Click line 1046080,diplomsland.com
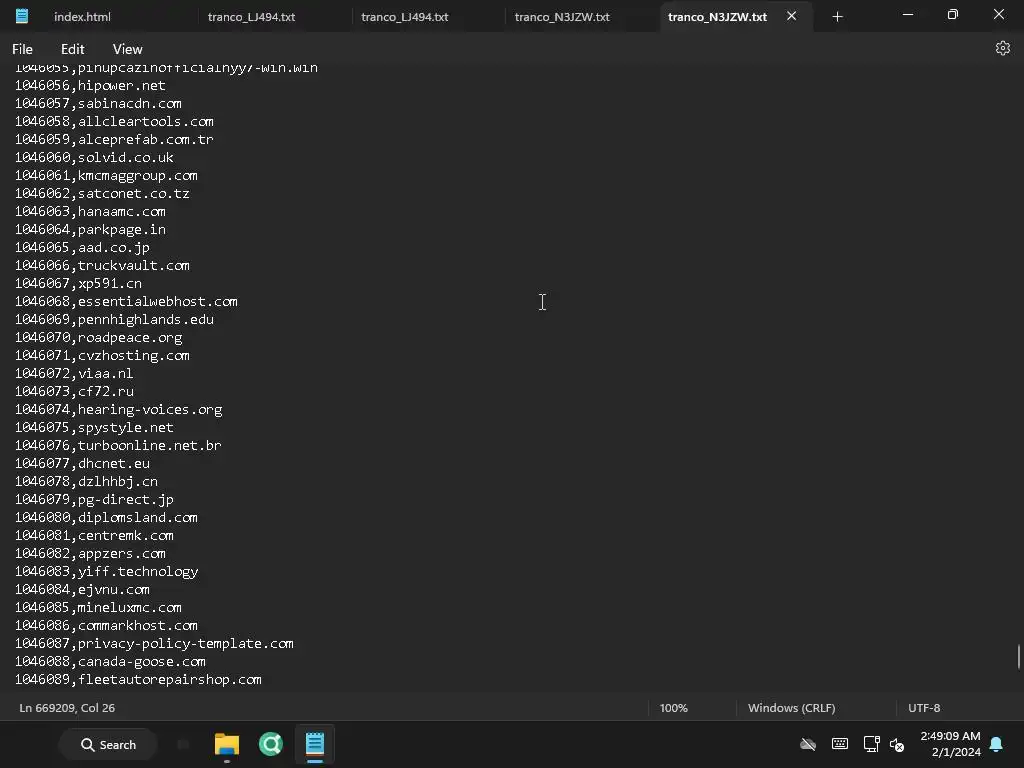Screen dimensions: 1024x768 [x=106, y=517]
